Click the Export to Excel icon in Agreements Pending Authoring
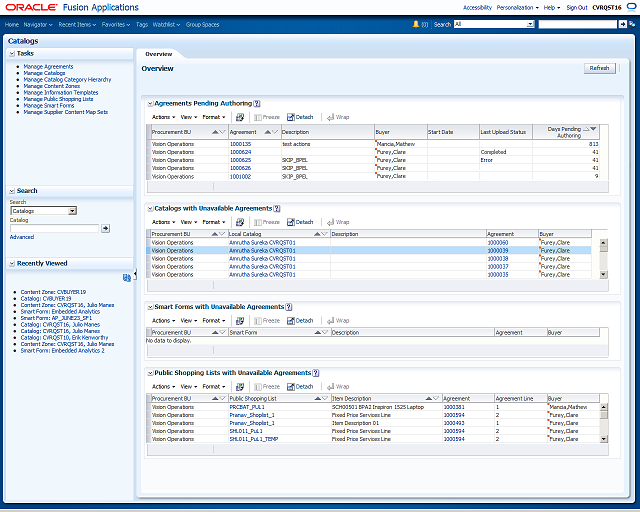 [240, 117]
